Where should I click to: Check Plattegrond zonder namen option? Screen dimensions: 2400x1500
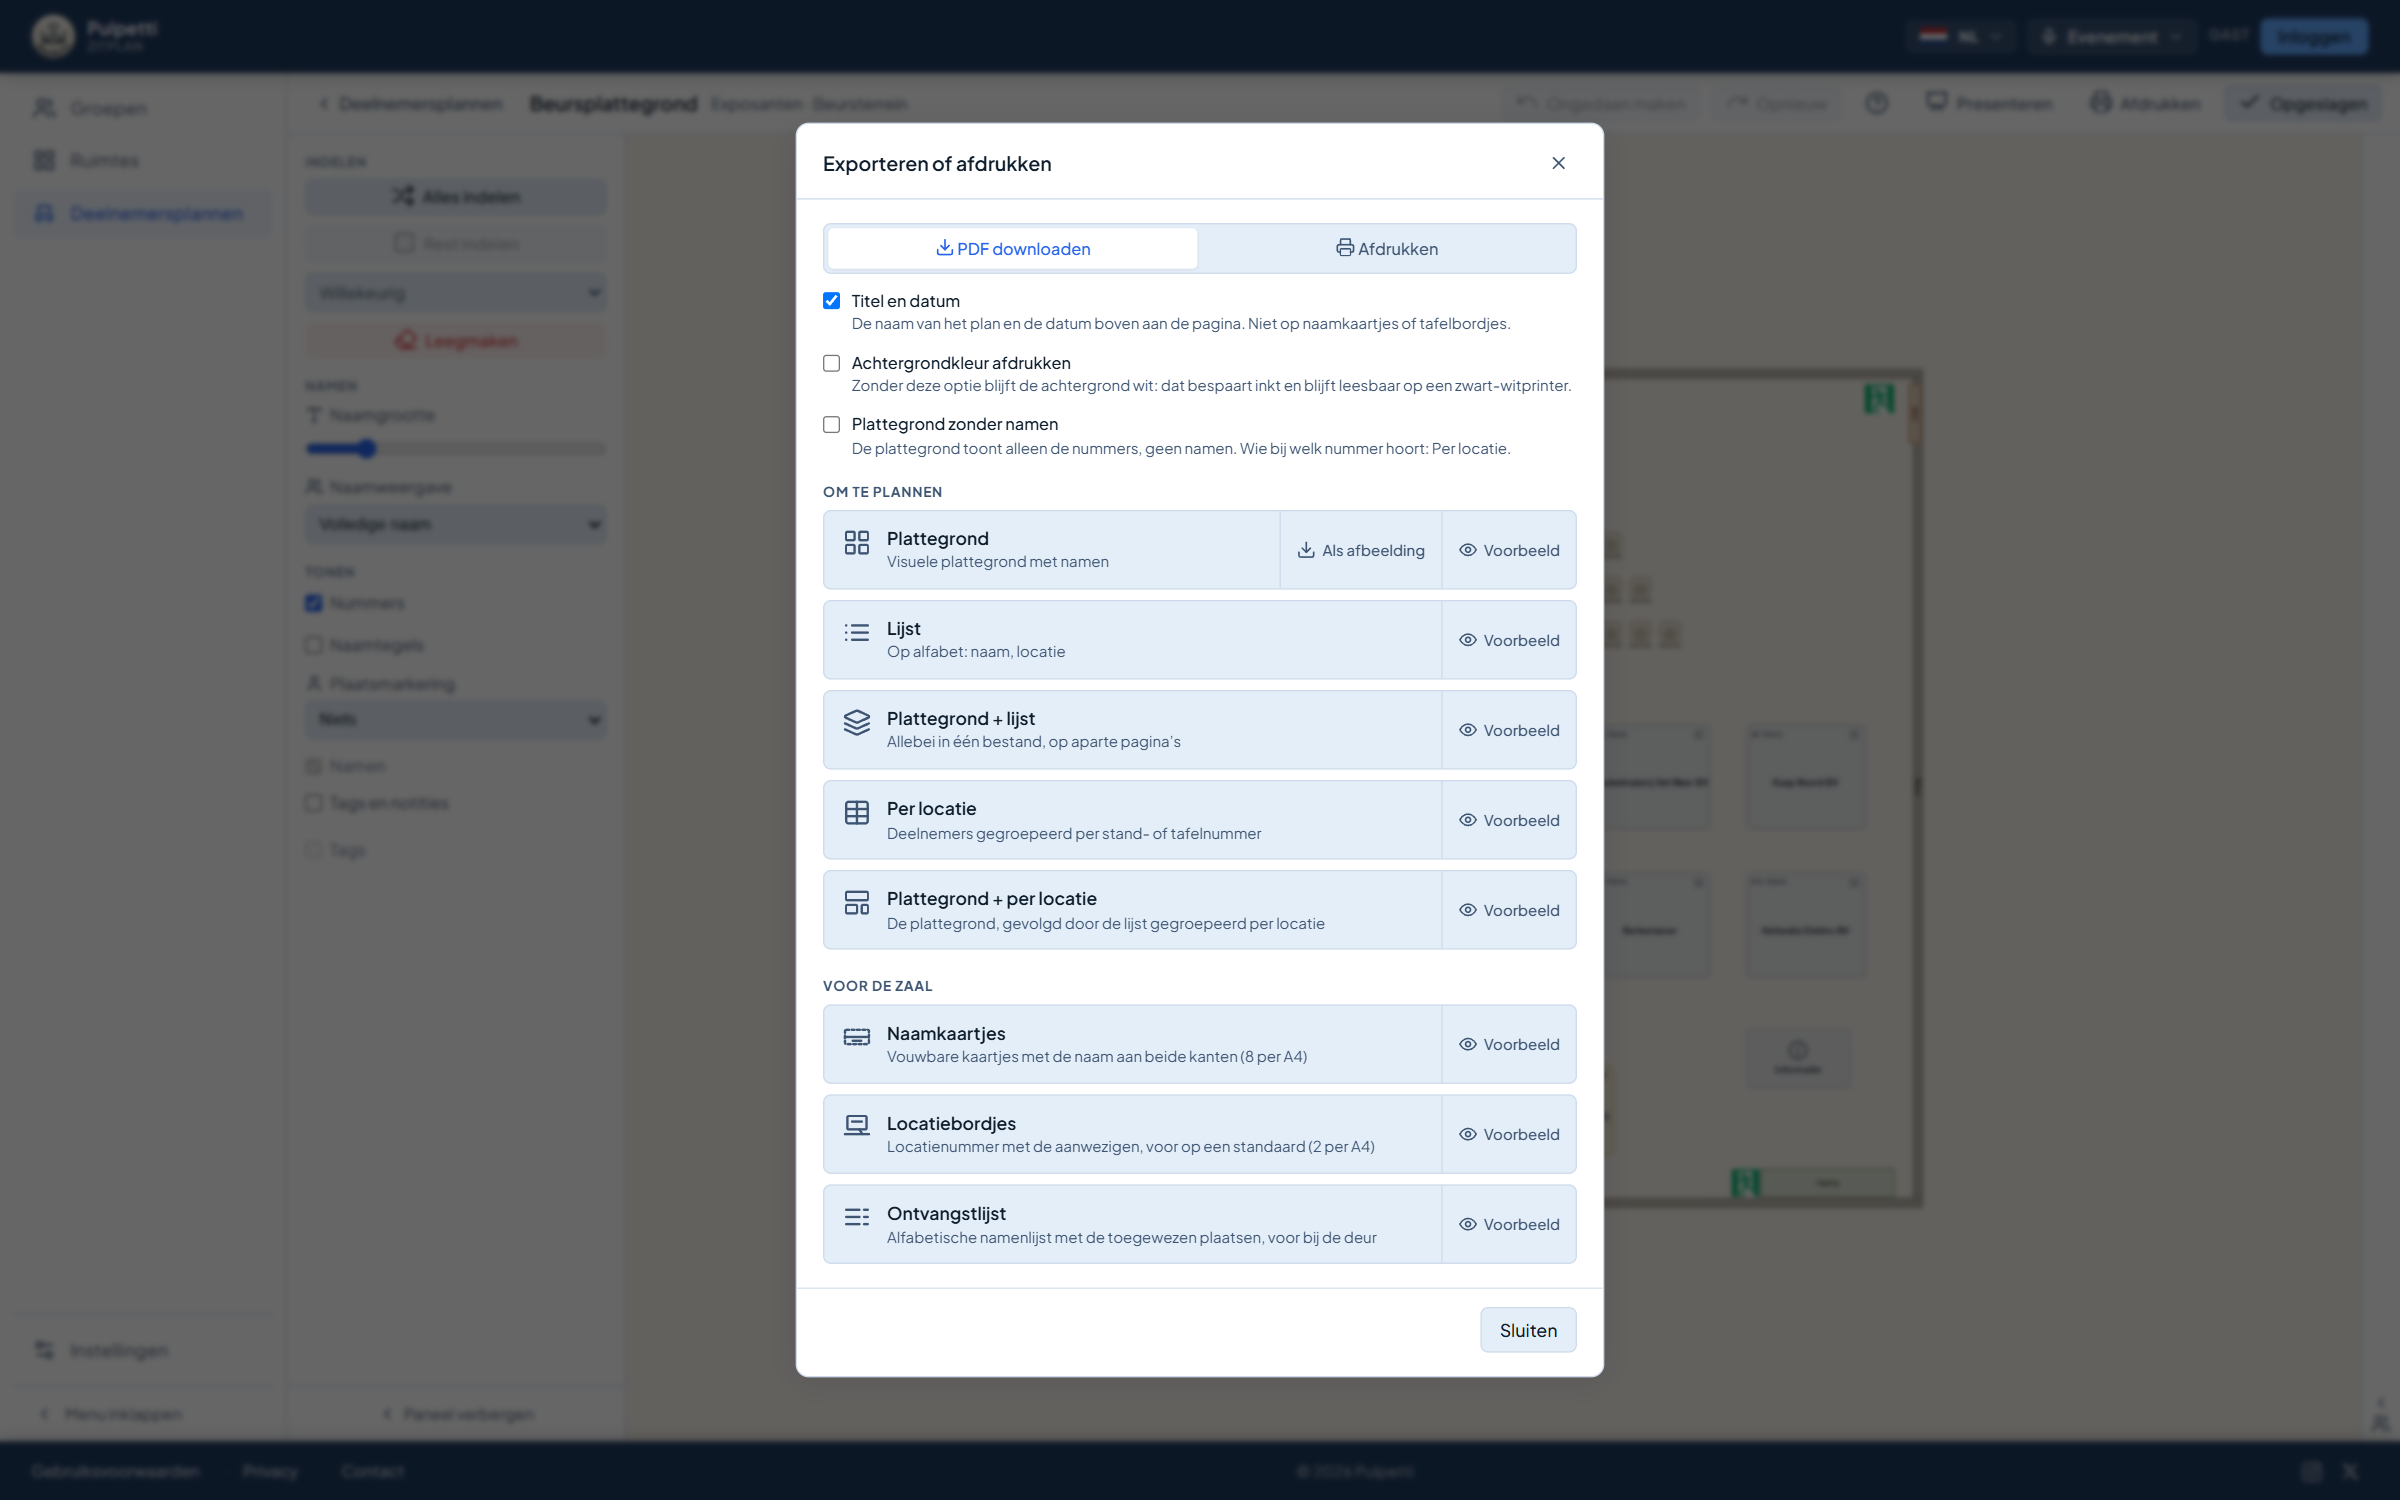pyautogui.click(x=831, y=425)
